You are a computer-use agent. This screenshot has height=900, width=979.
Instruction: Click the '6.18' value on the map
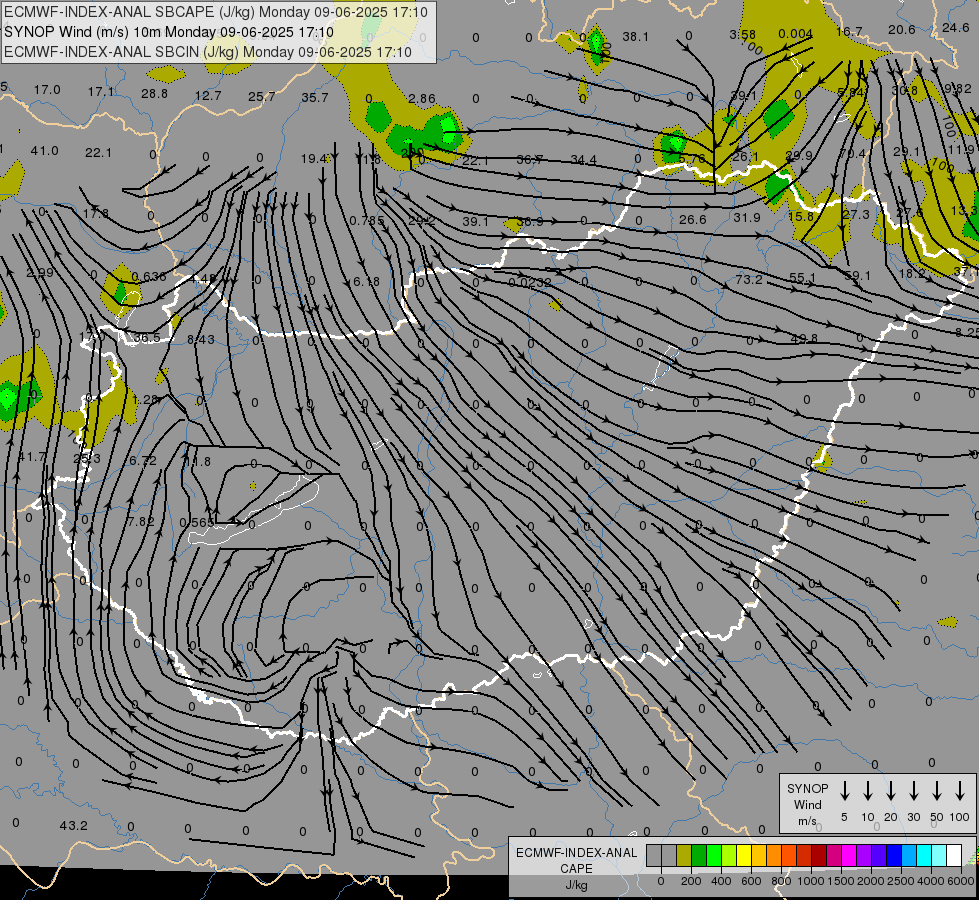point(367,282)
